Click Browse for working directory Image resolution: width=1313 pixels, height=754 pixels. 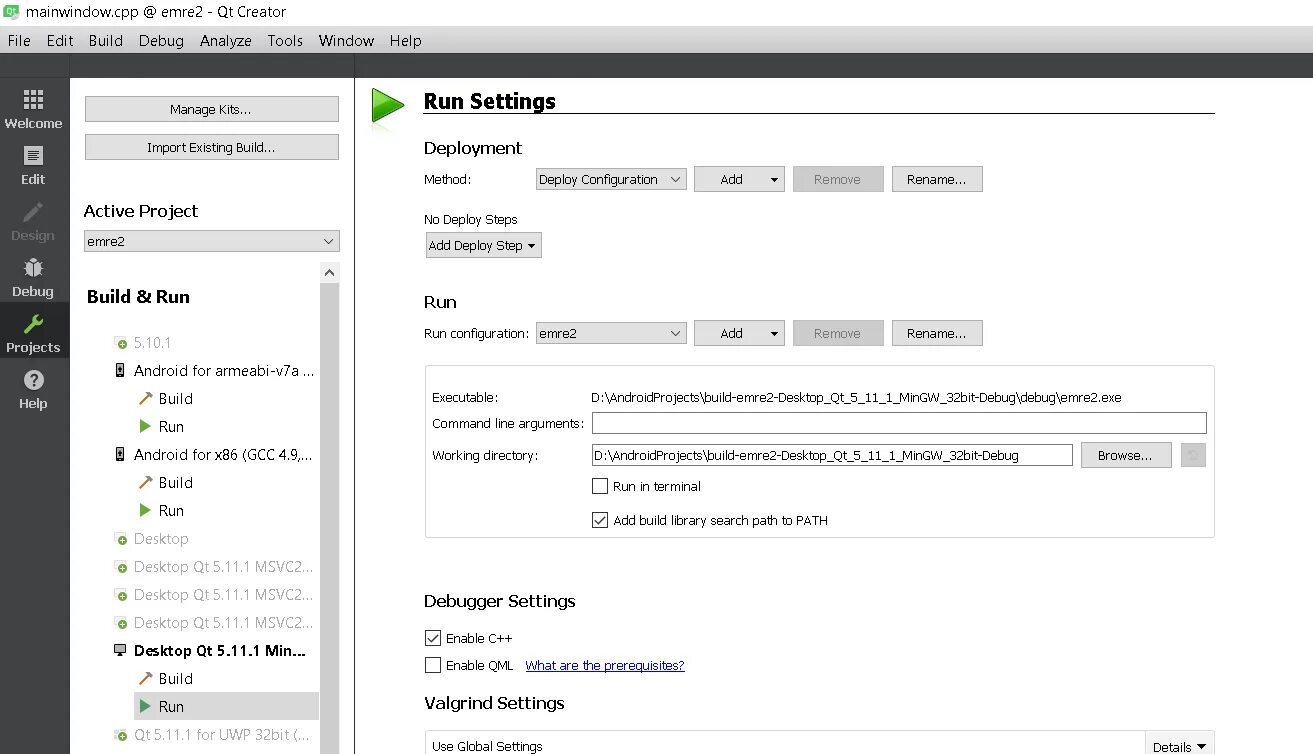(1126, 455)
